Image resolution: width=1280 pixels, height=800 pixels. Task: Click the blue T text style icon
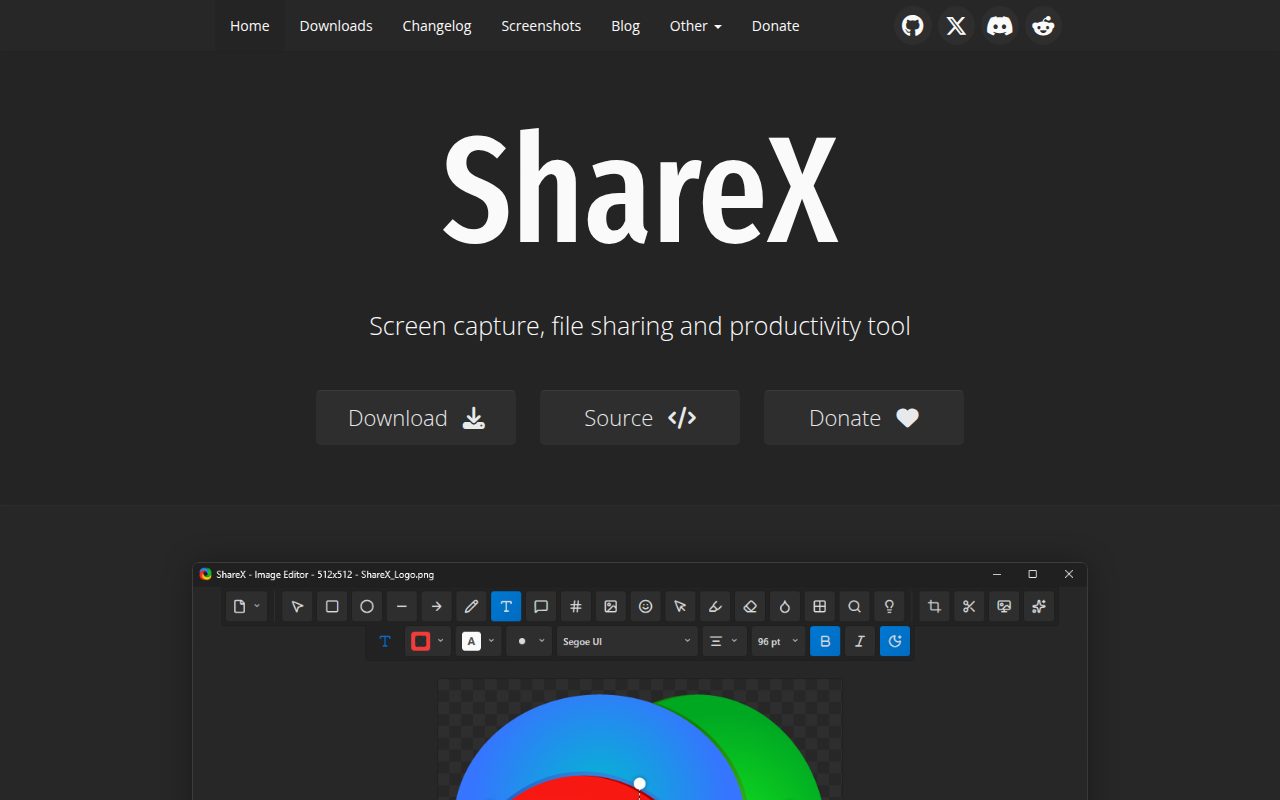385,641
